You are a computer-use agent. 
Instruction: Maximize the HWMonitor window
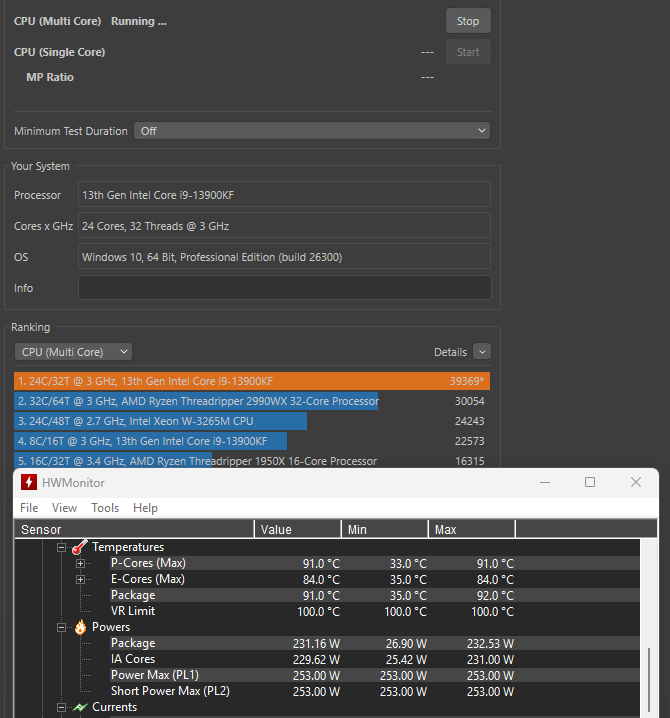point(590,482)
